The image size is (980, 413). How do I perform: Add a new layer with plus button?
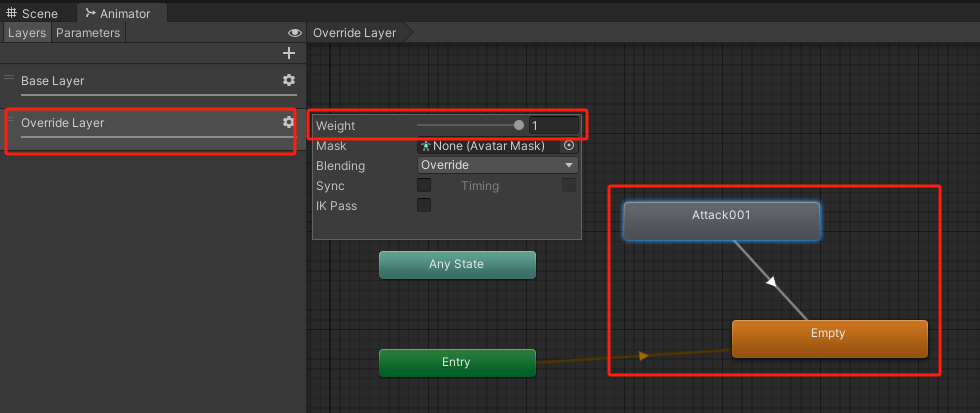pos(289,53)
